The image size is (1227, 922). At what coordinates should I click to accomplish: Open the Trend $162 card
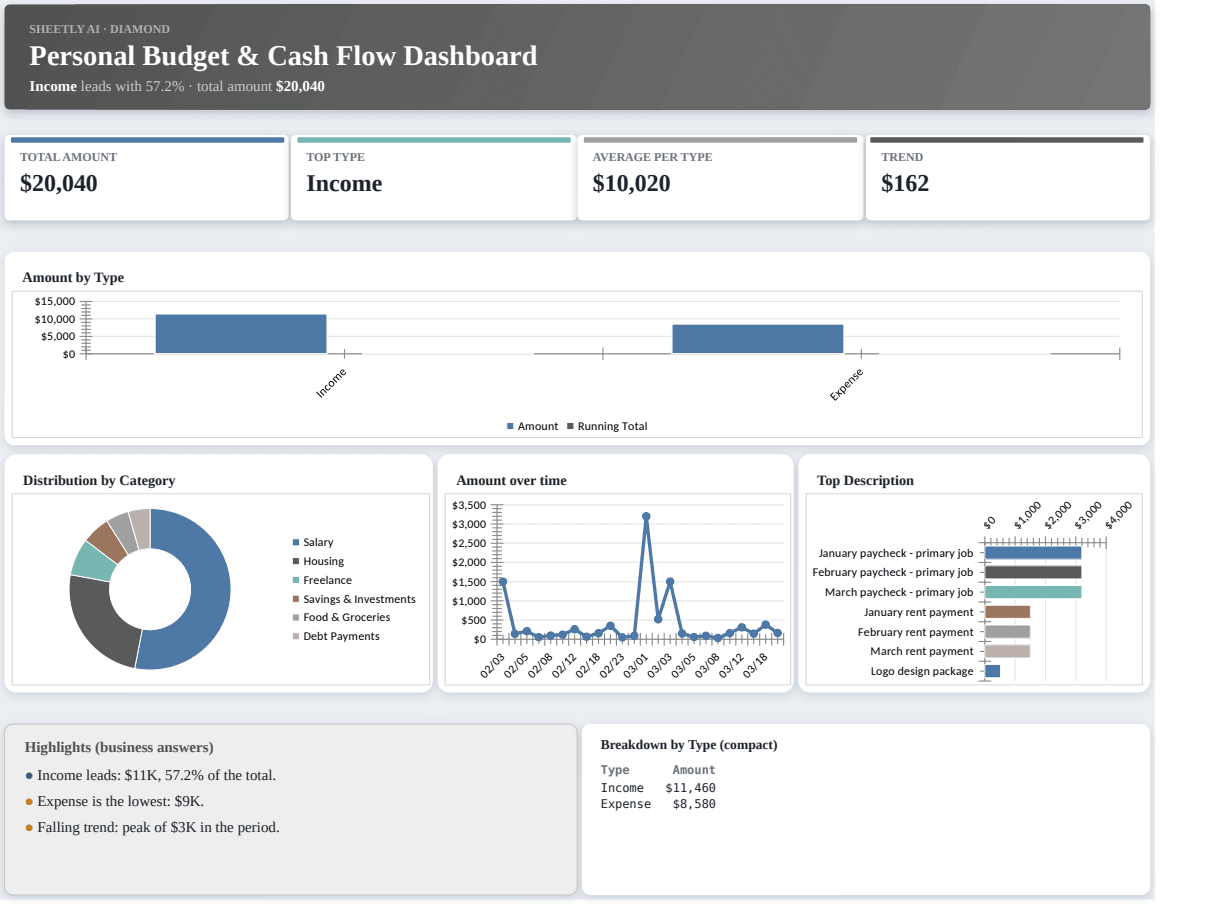coord(1007,178)
